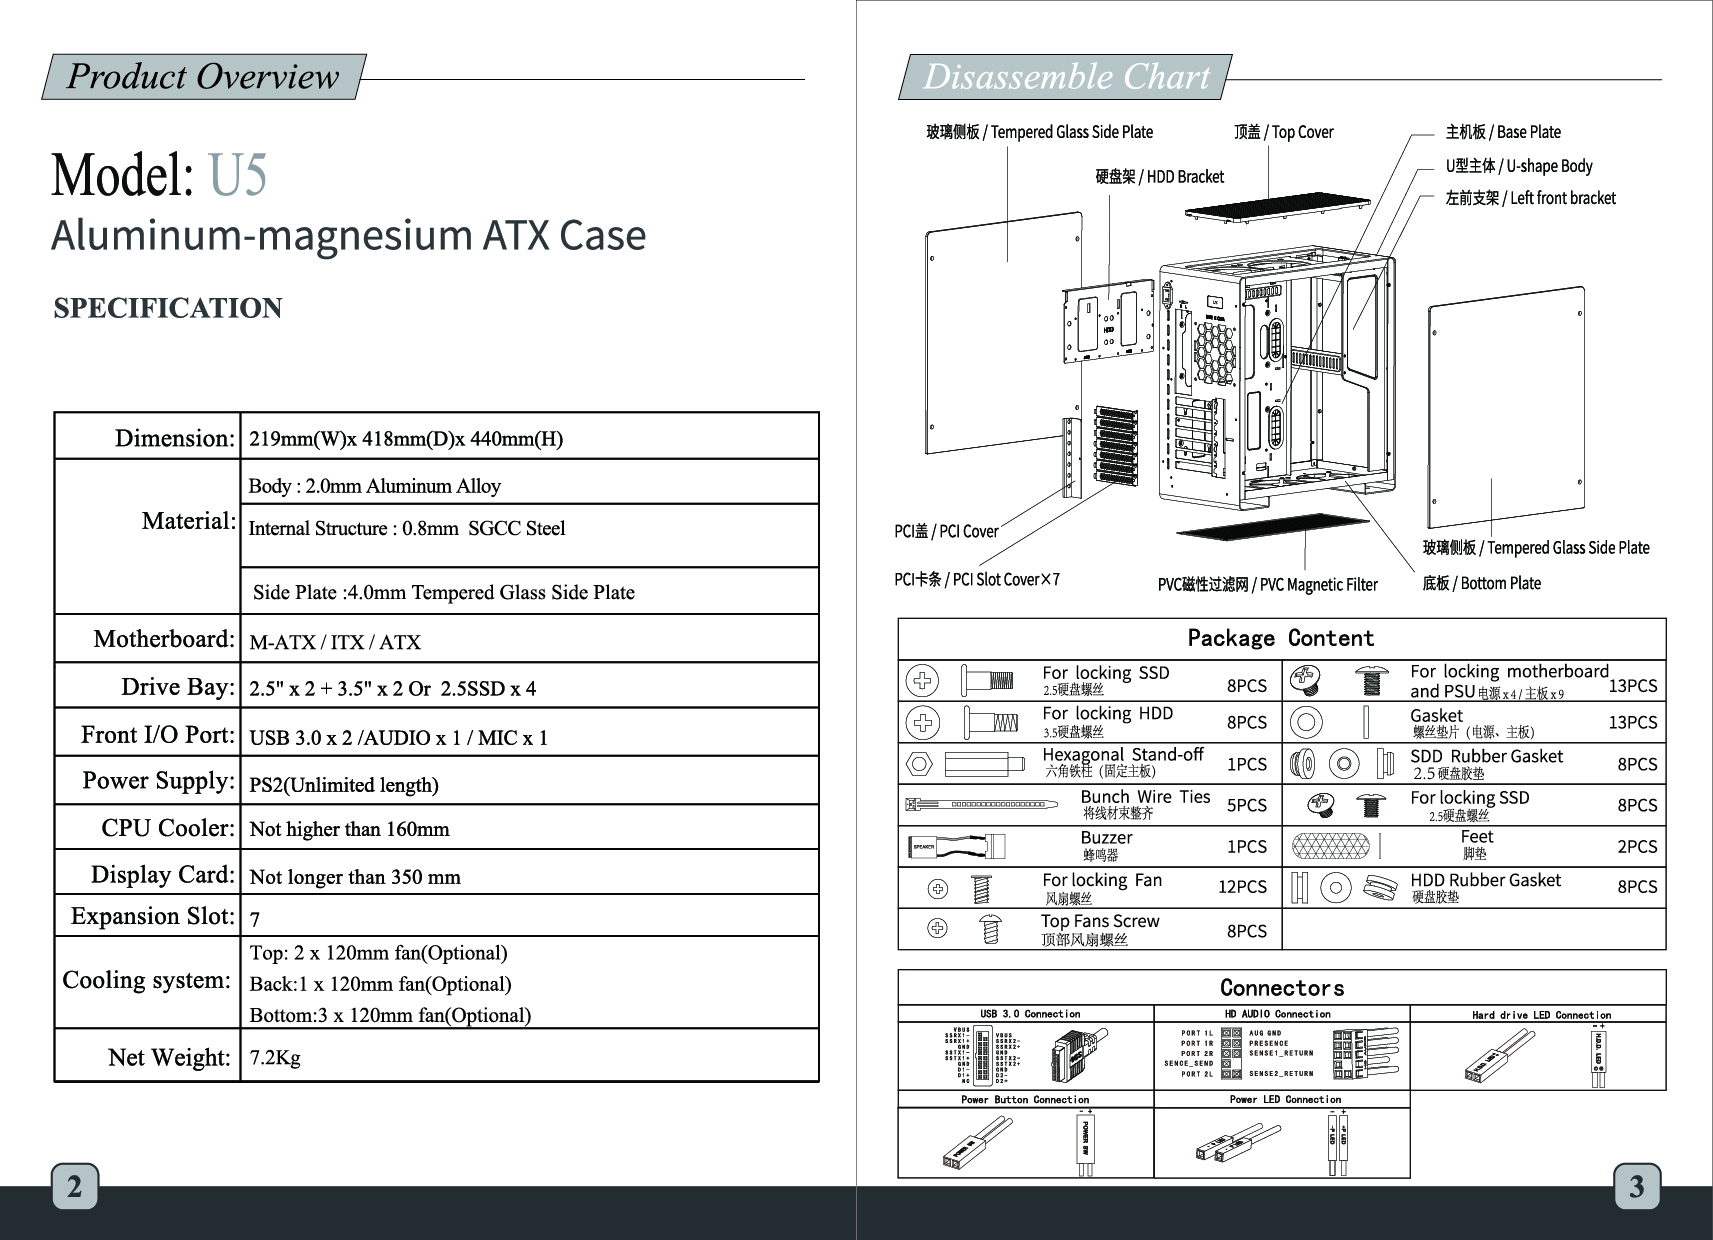This screenshot has width=1713, height=1240.
Task: Click the Base Plate label
Action: coord(1503,132)
